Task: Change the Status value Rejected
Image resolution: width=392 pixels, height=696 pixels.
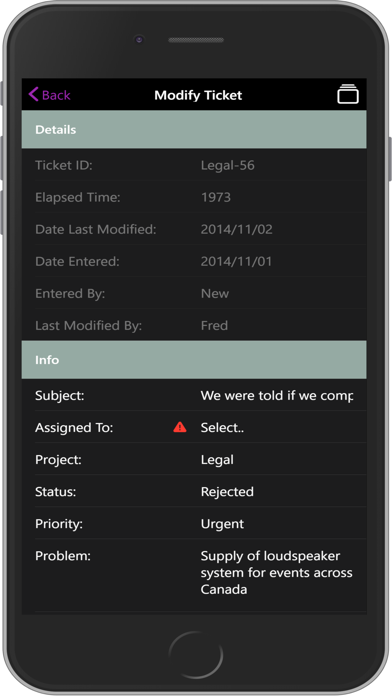Action: (227, 492)
